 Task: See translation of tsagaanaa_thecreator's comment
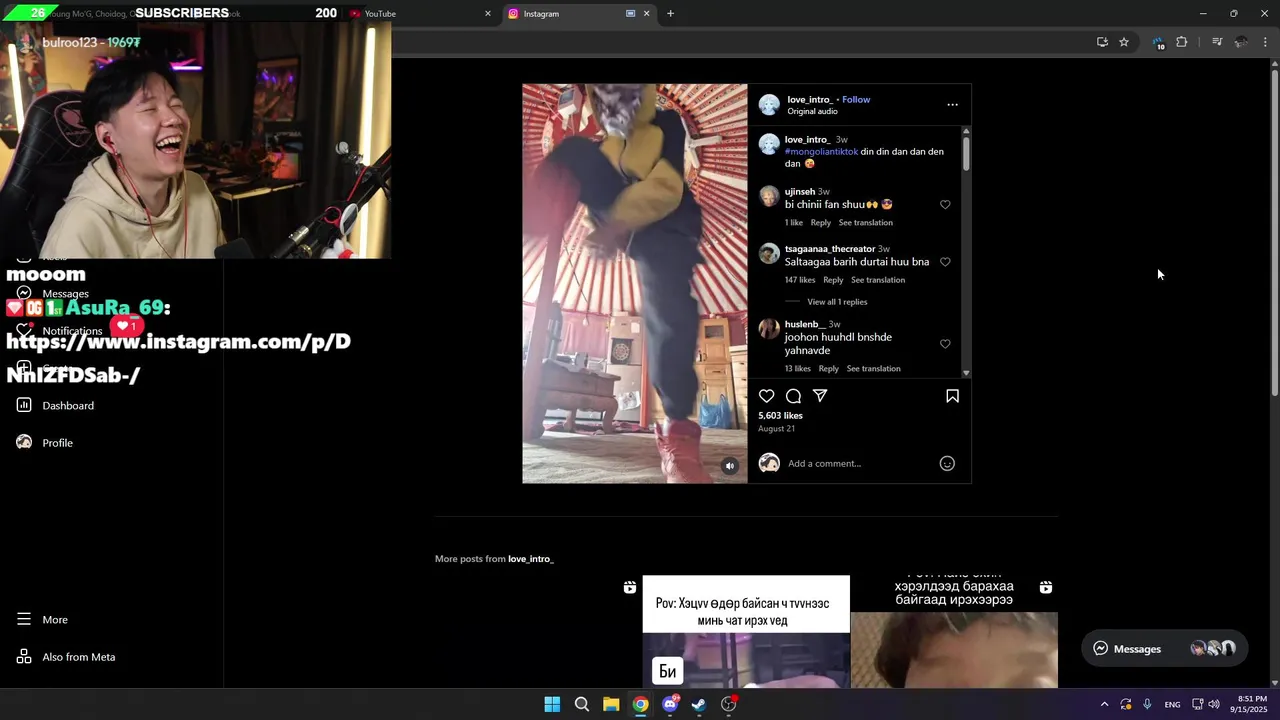(878, 280)
